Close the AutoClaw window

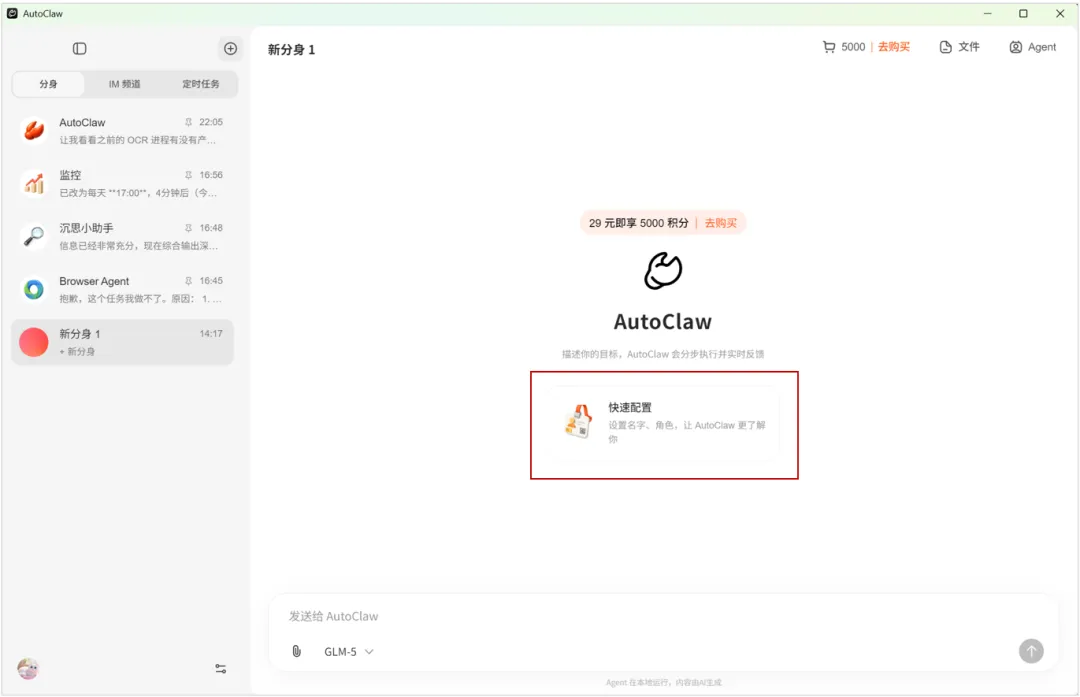point(1060,13)
